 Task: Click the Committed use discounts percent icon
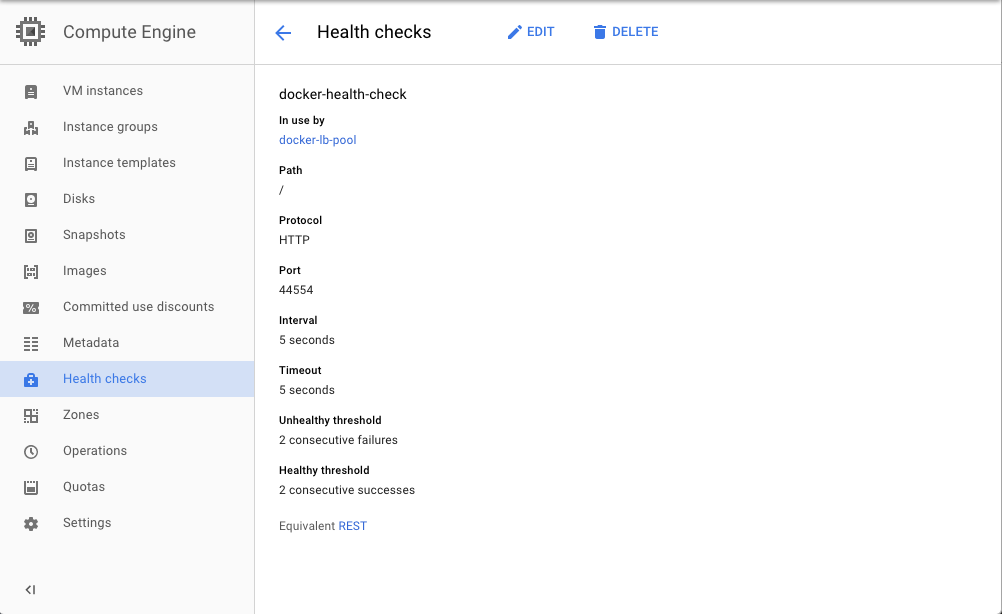click(31, 308)
